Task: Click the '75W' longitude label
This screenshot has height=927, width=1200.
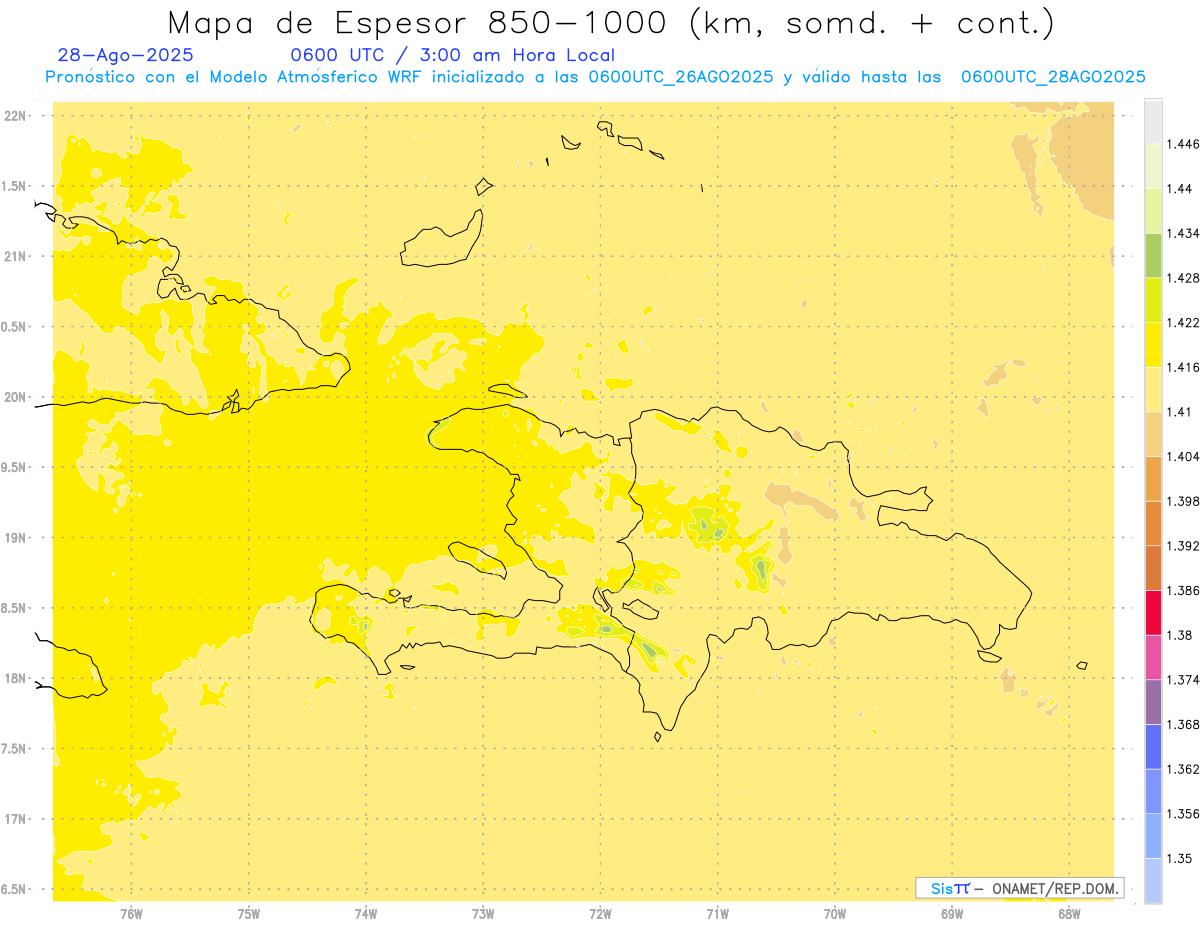Action: (x=248, y=913)
